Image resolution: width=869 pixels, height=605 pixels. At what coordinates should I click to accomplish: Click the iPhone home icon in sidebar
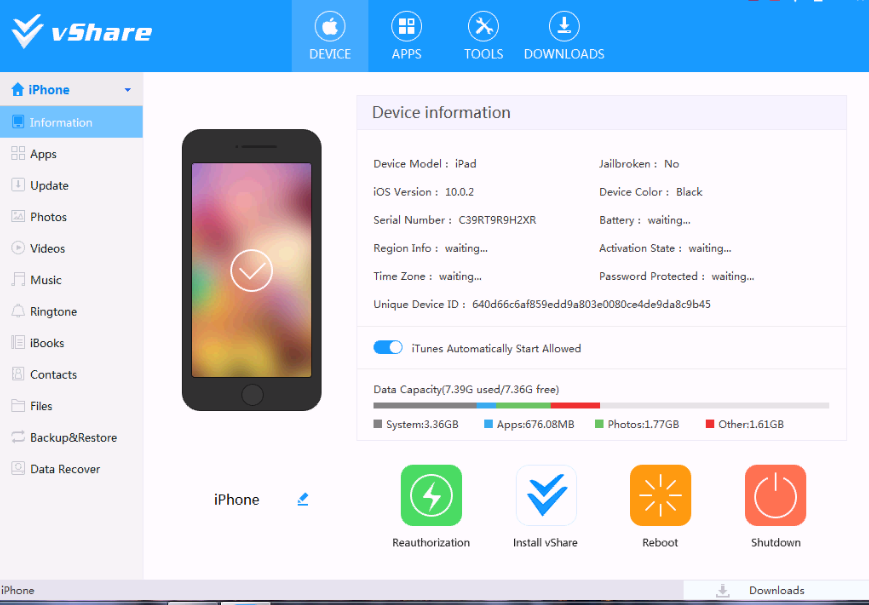17,89
